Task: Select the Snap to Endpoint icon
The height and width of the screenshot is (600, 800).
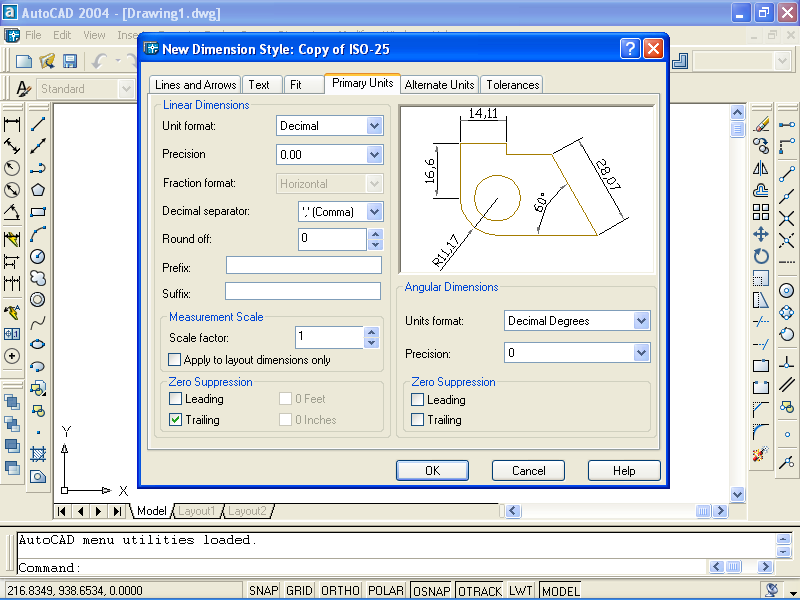Action: [786, 174]
